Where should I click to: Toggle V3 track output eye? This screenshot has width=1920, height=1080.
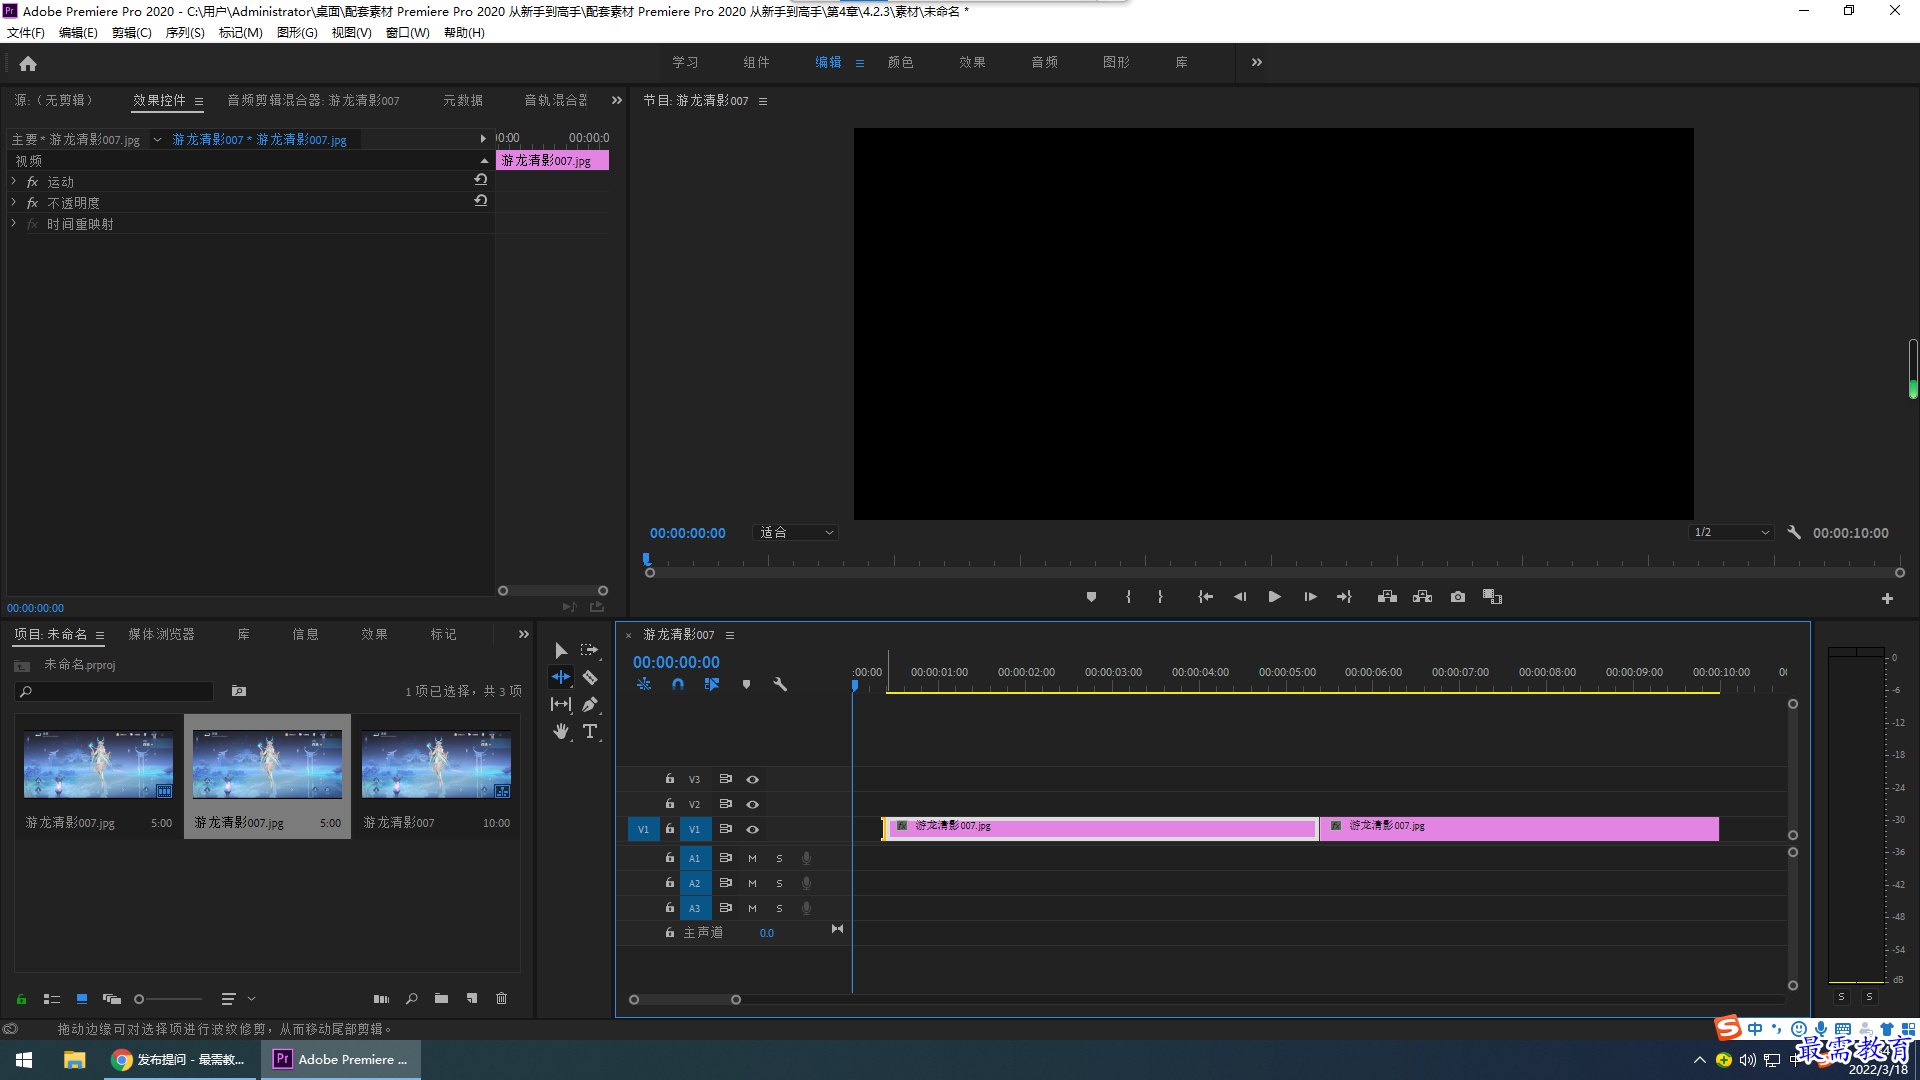(753, 780)
